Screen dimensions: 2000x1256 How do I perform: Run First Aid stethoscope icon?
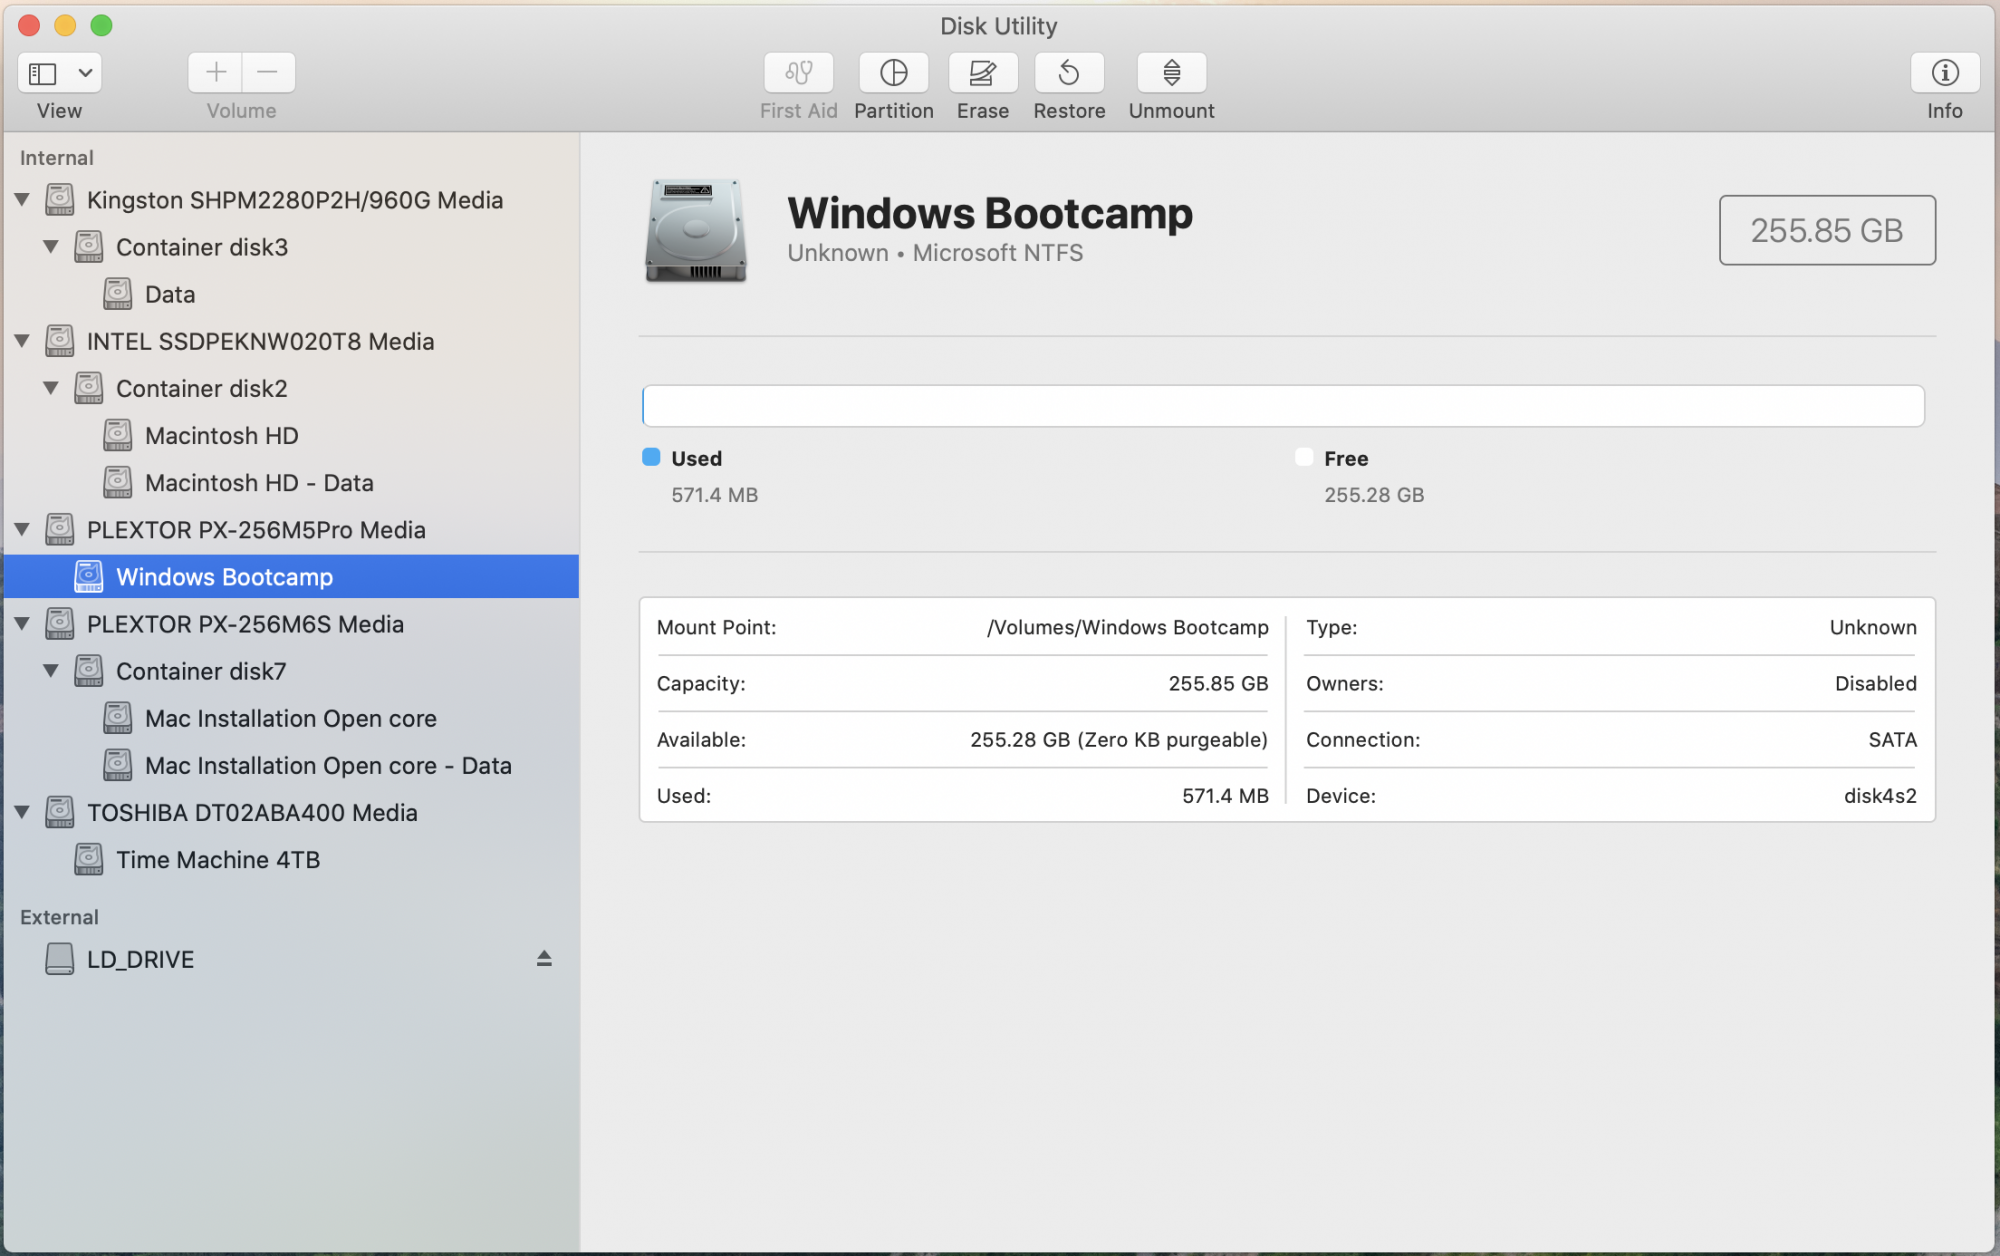[x=798, y=72]
